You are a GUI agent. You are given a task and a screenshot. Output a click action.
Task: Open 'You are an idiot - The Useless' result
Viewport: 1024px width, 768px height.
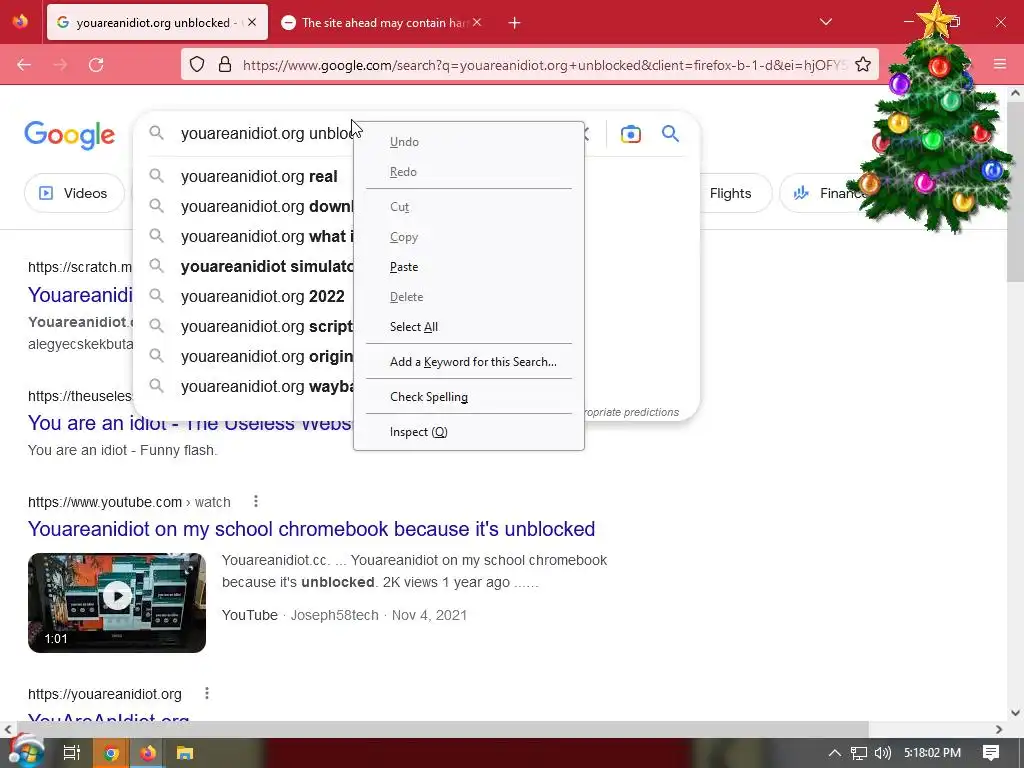[x=190, y=423]
